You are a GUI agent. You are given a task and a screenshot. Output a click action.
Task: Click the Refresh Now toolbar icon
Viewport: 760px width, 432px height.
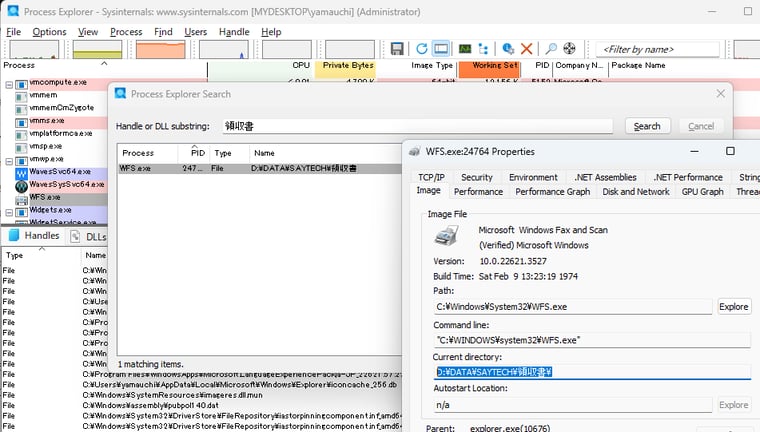pos(422,49)
